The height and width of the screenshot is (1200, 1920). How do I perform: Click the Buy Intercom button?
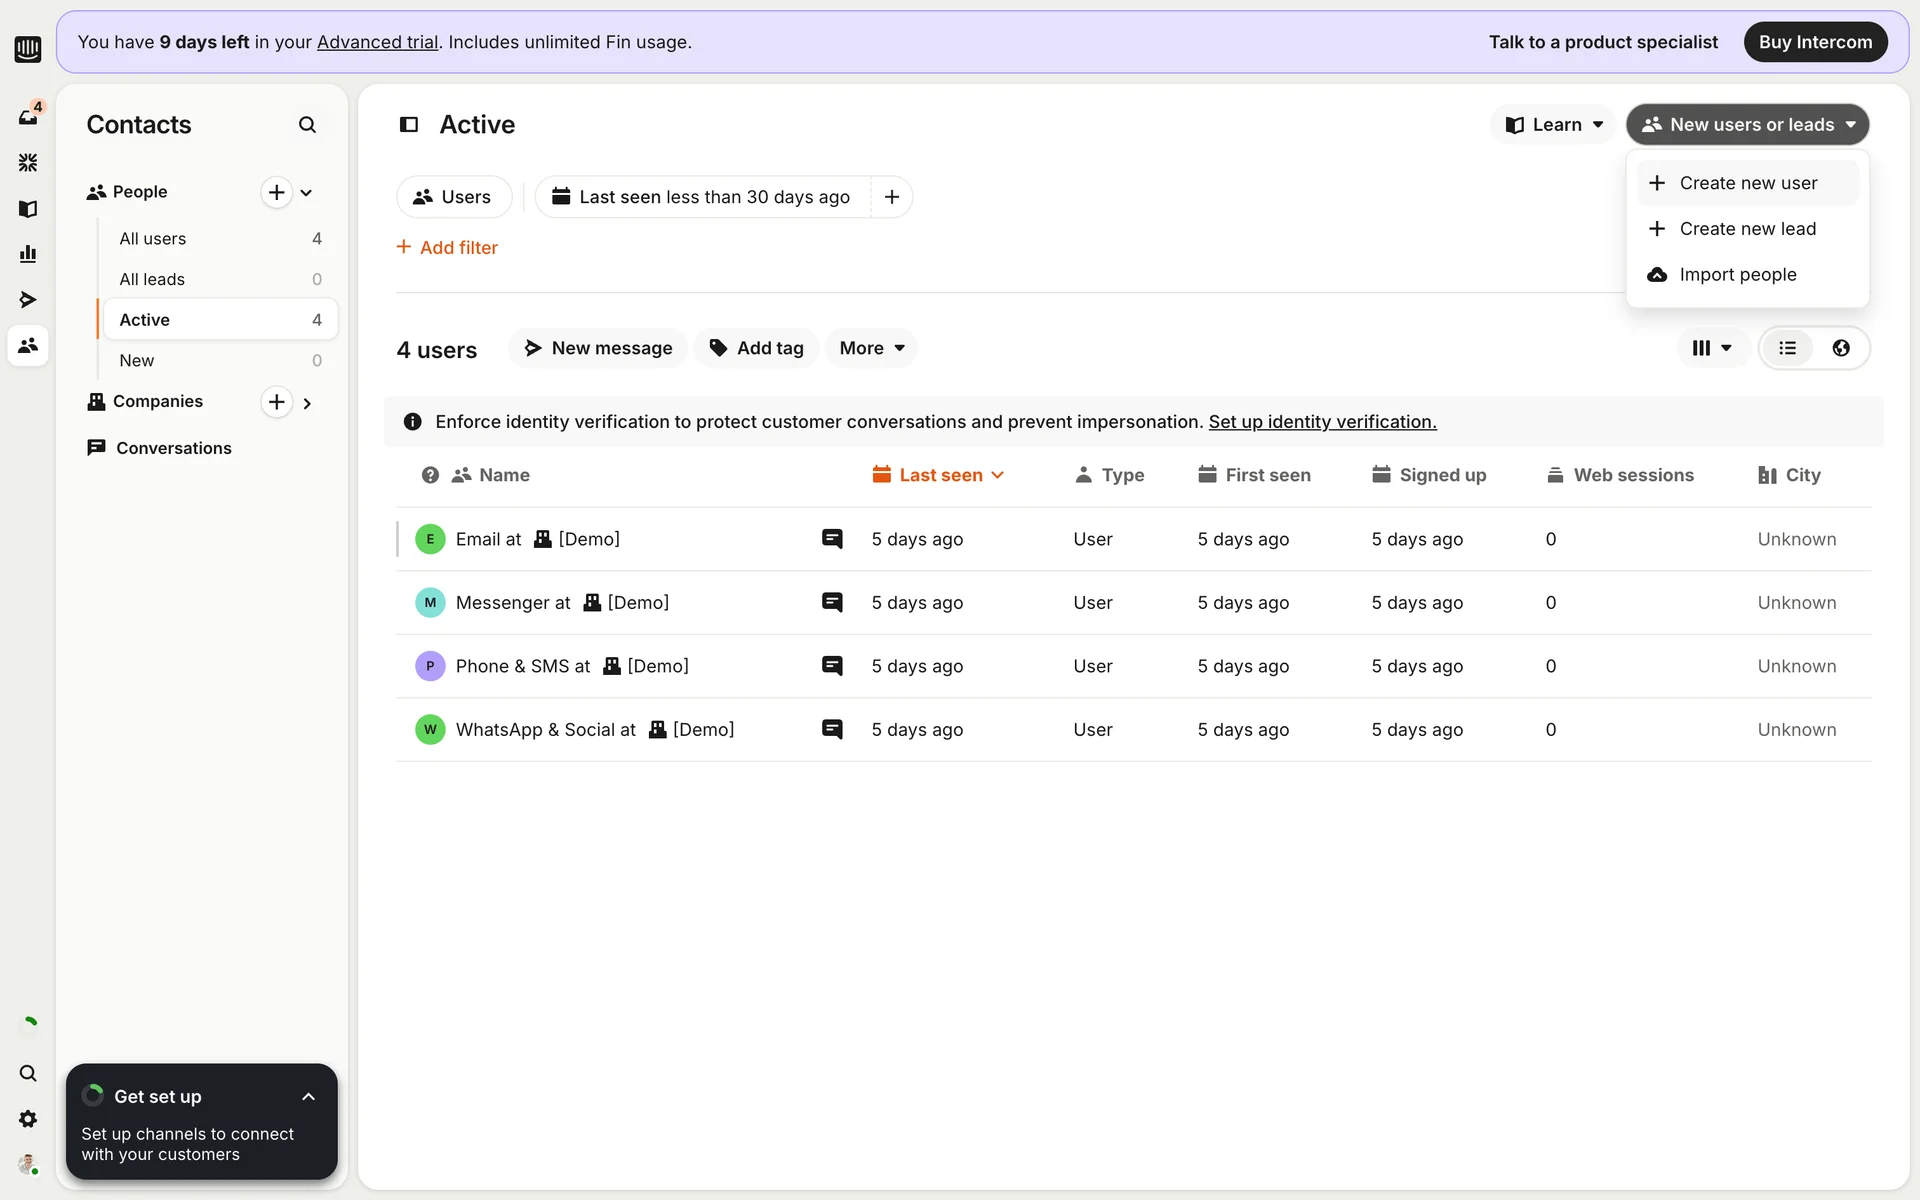(1814, 42)
